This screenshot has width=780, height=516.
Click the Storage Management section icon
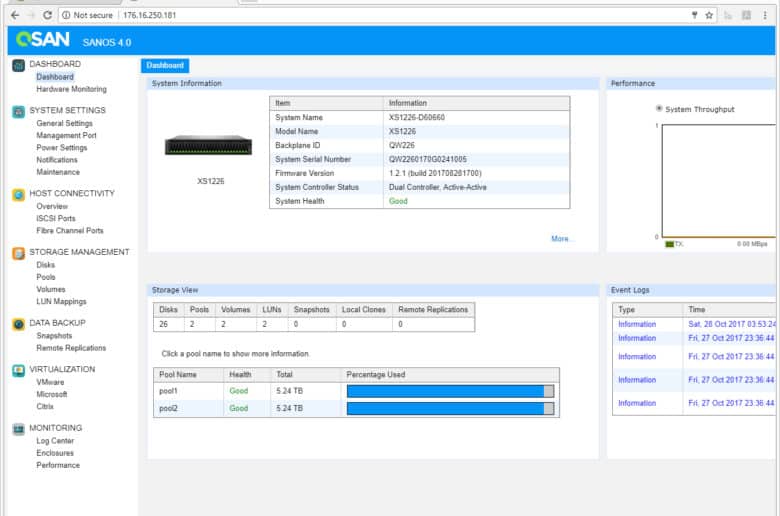click(18, 253)
